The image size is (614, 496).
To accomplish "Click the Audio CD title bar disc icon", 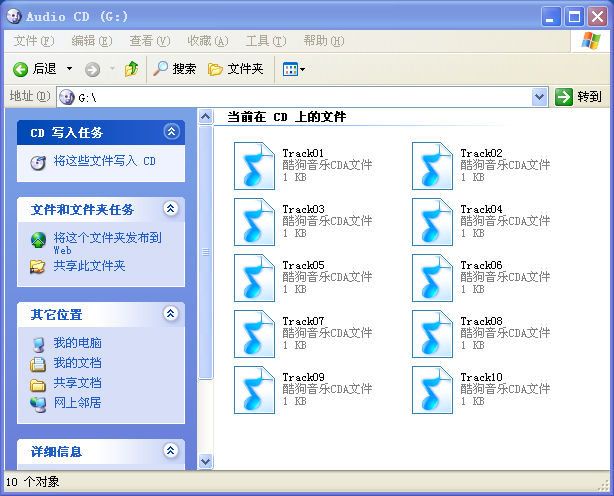I will pyautogui.click(x=14, y=16).
